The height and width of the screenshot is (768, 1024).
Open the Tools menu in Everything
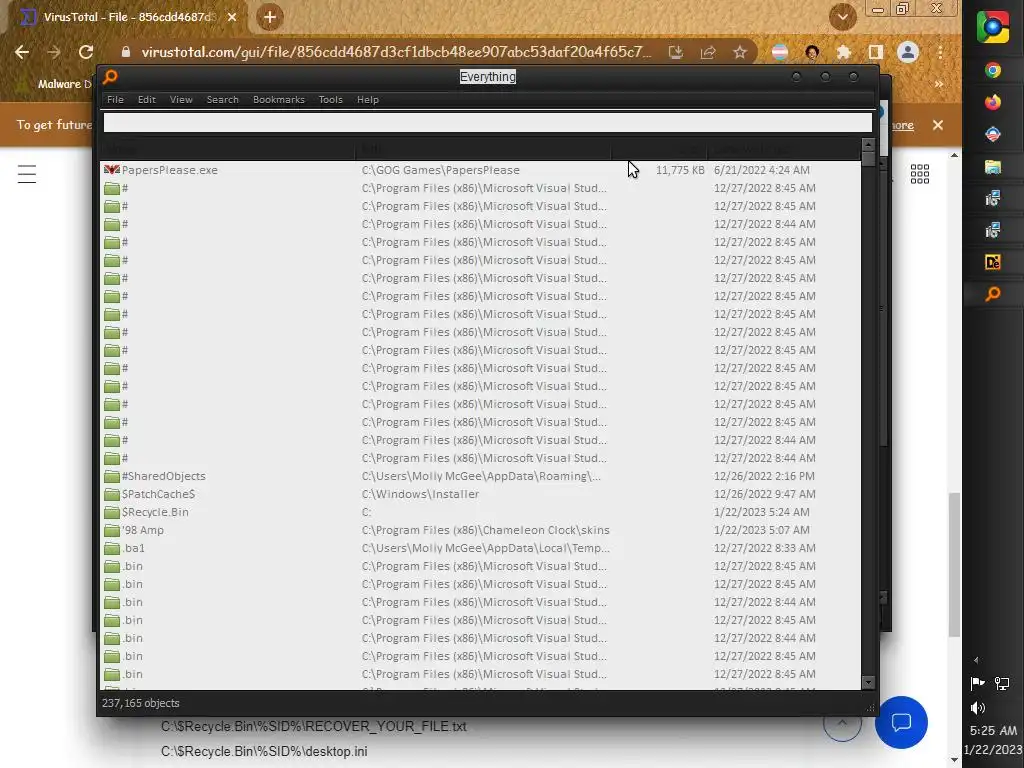(330, 99)
